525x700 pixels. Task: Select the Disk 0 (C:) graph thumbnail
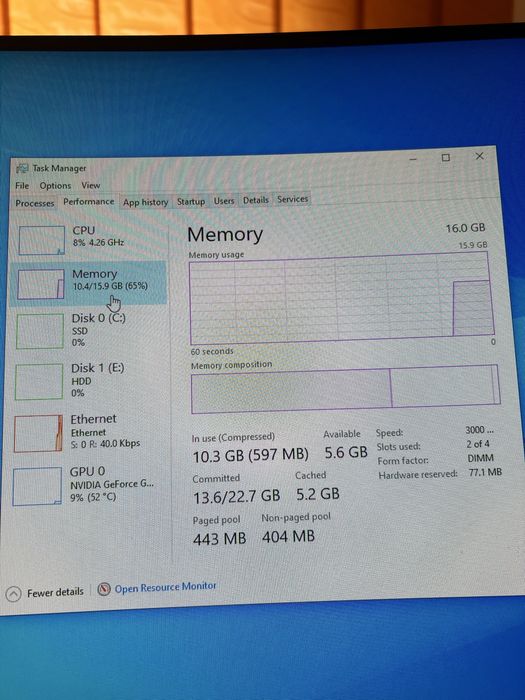tap(40, 331)
